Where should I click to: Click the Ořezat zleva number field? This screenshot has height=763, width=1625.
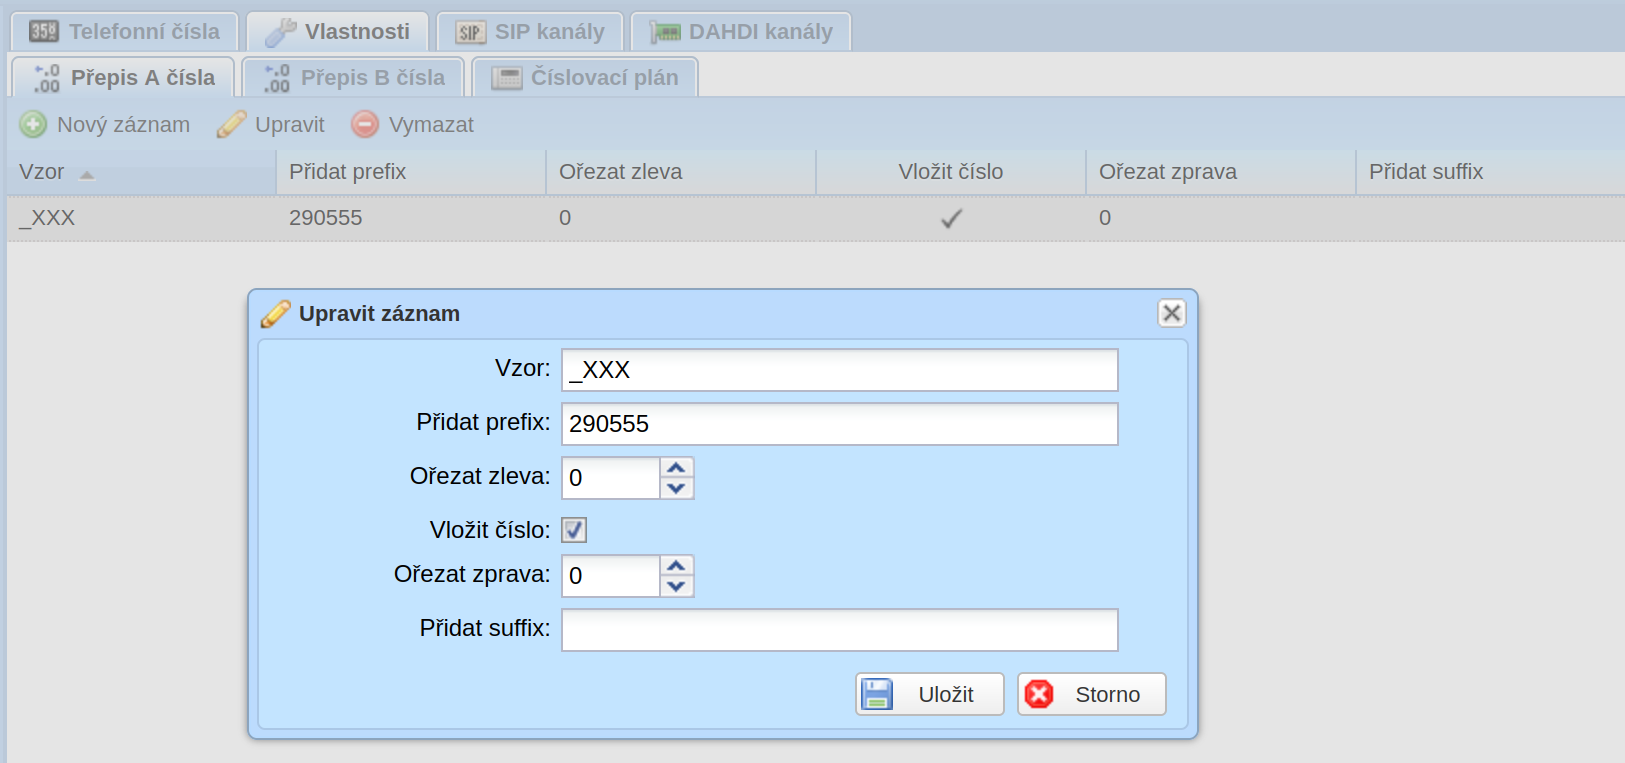(x=611, y=478)
